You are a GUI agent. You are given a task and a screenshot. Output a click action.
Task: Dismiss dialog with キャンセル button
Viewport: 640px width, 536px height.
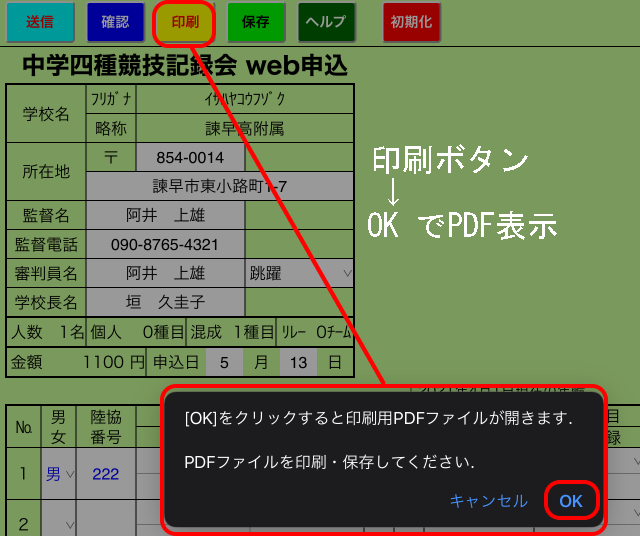click(488, 501)
